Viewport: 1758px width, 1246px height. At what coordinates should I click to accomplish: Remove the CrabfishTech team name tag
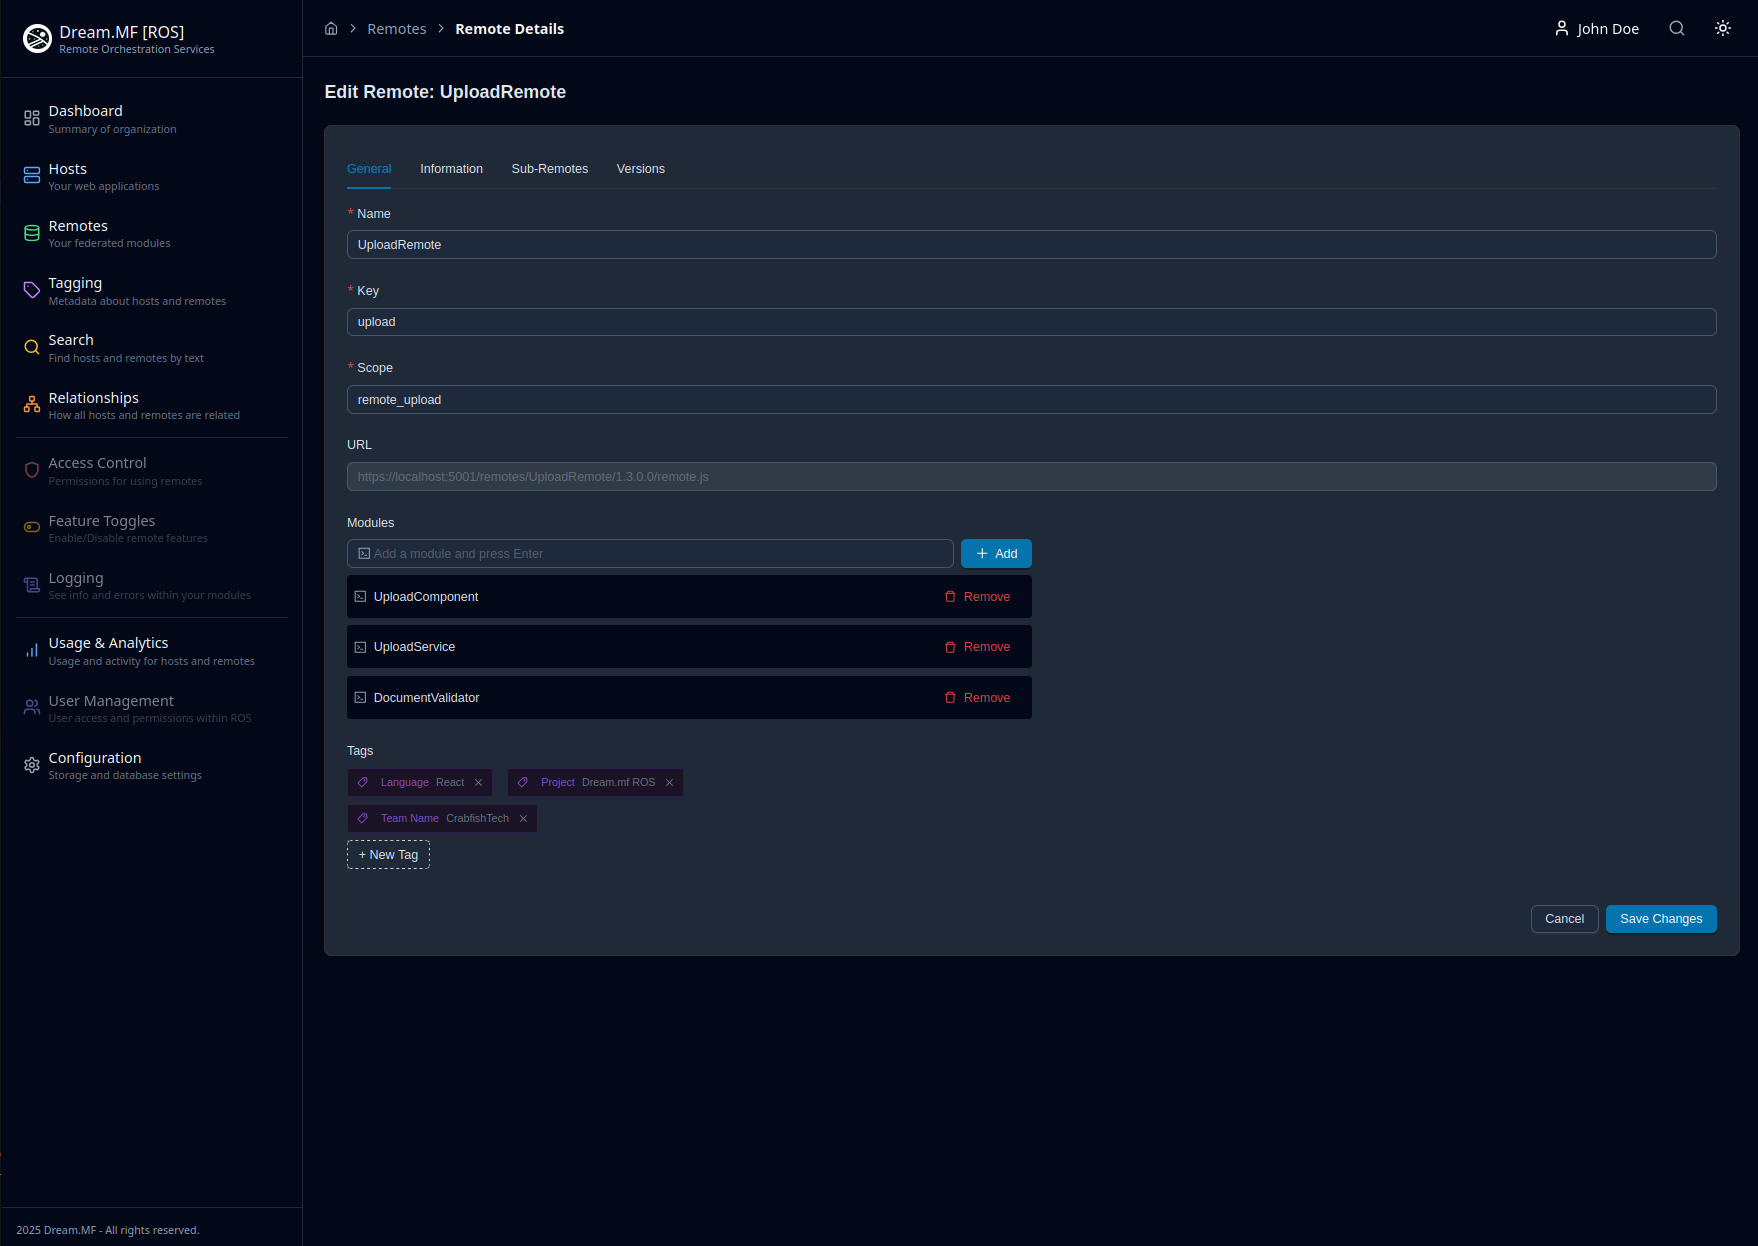[x=523, y=819]
